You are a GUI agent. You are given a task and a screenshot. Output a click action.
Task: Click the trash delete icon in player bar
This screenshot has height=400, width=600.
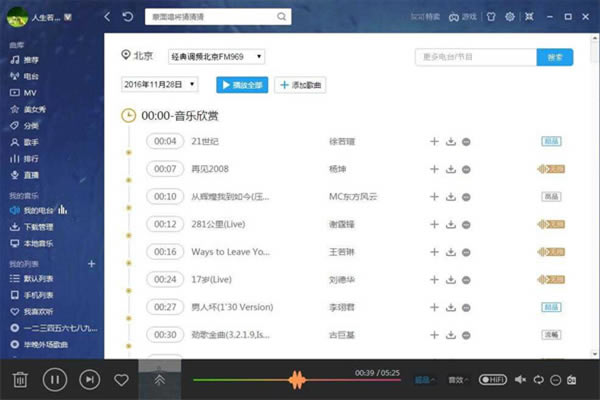click(x=20, y=380)
